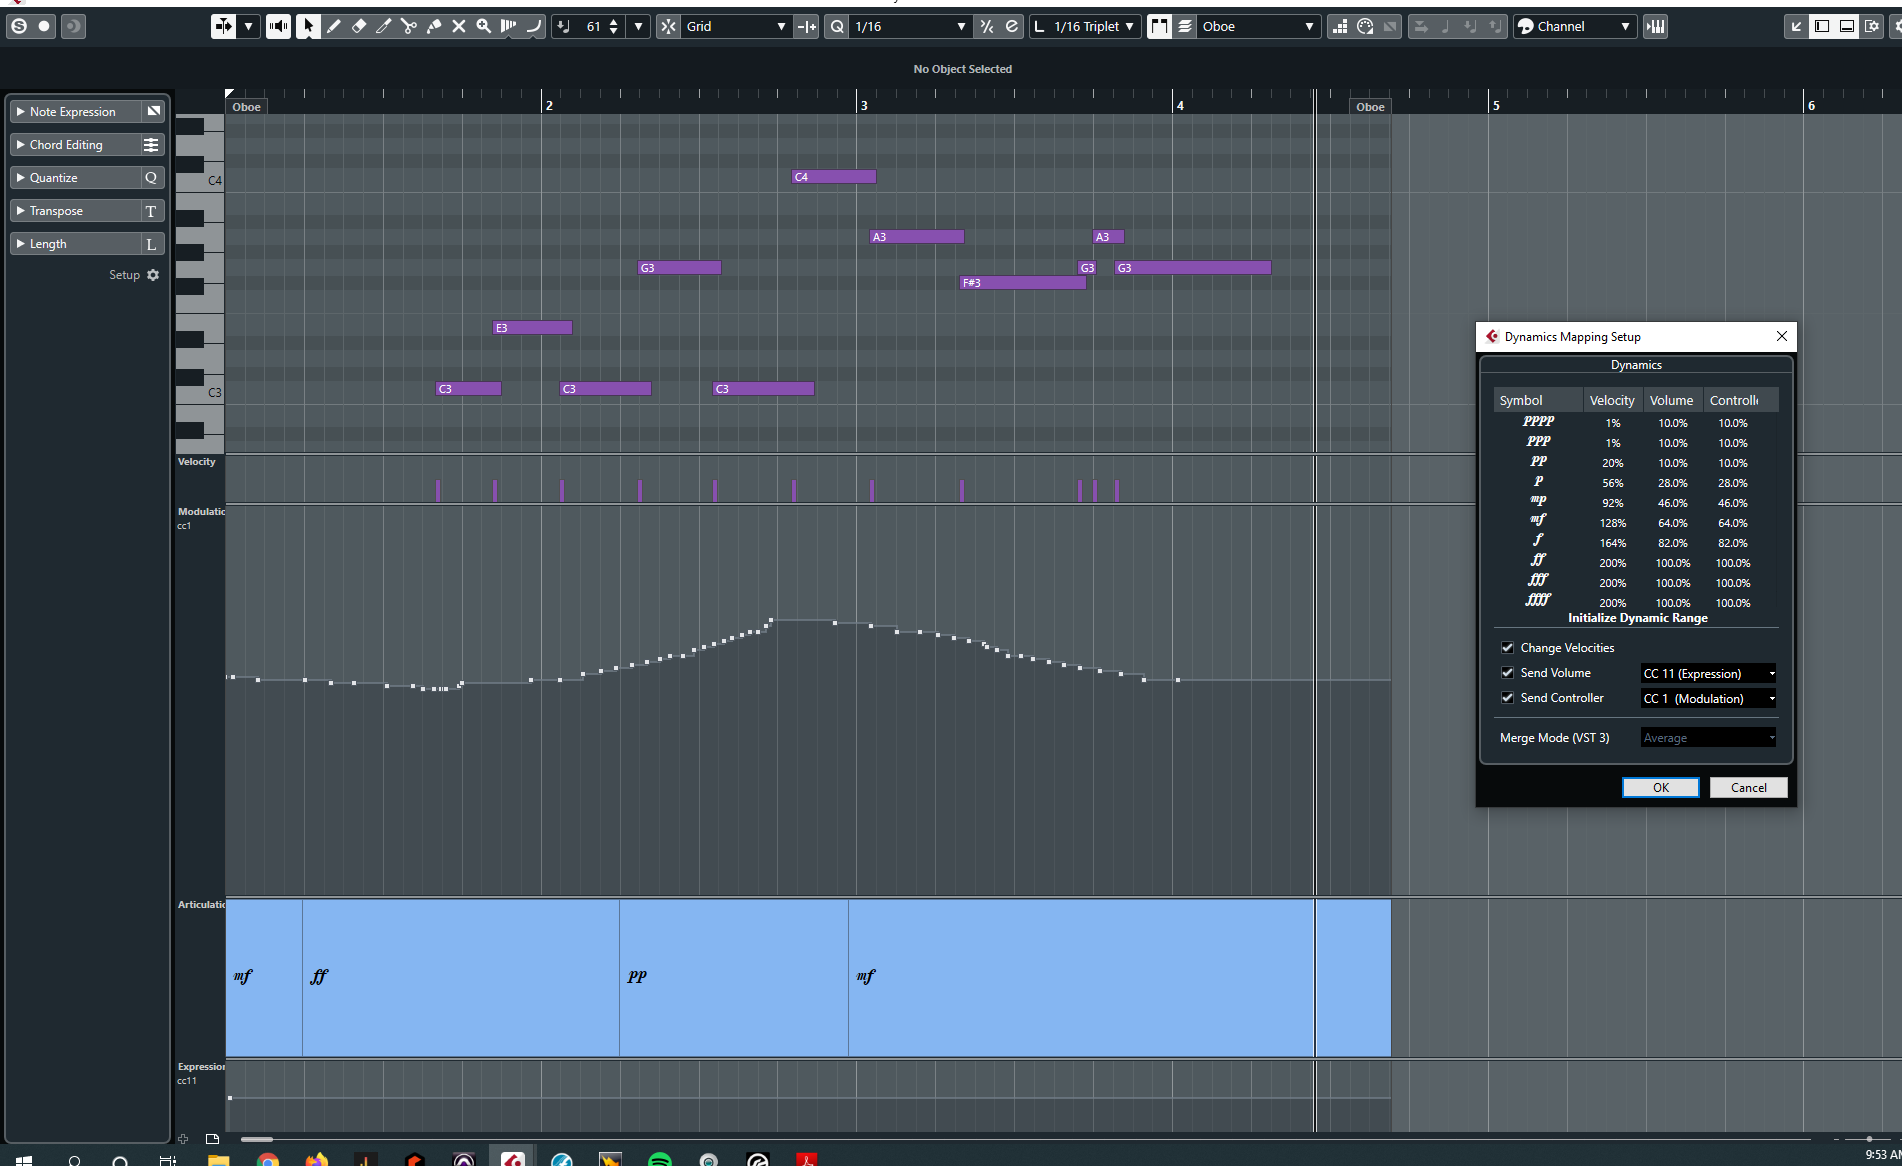This screenshot has width=1902, height=1166.
Task: Toggle the Open in Separate Window arrow
Action: (x=1797, y=26)
